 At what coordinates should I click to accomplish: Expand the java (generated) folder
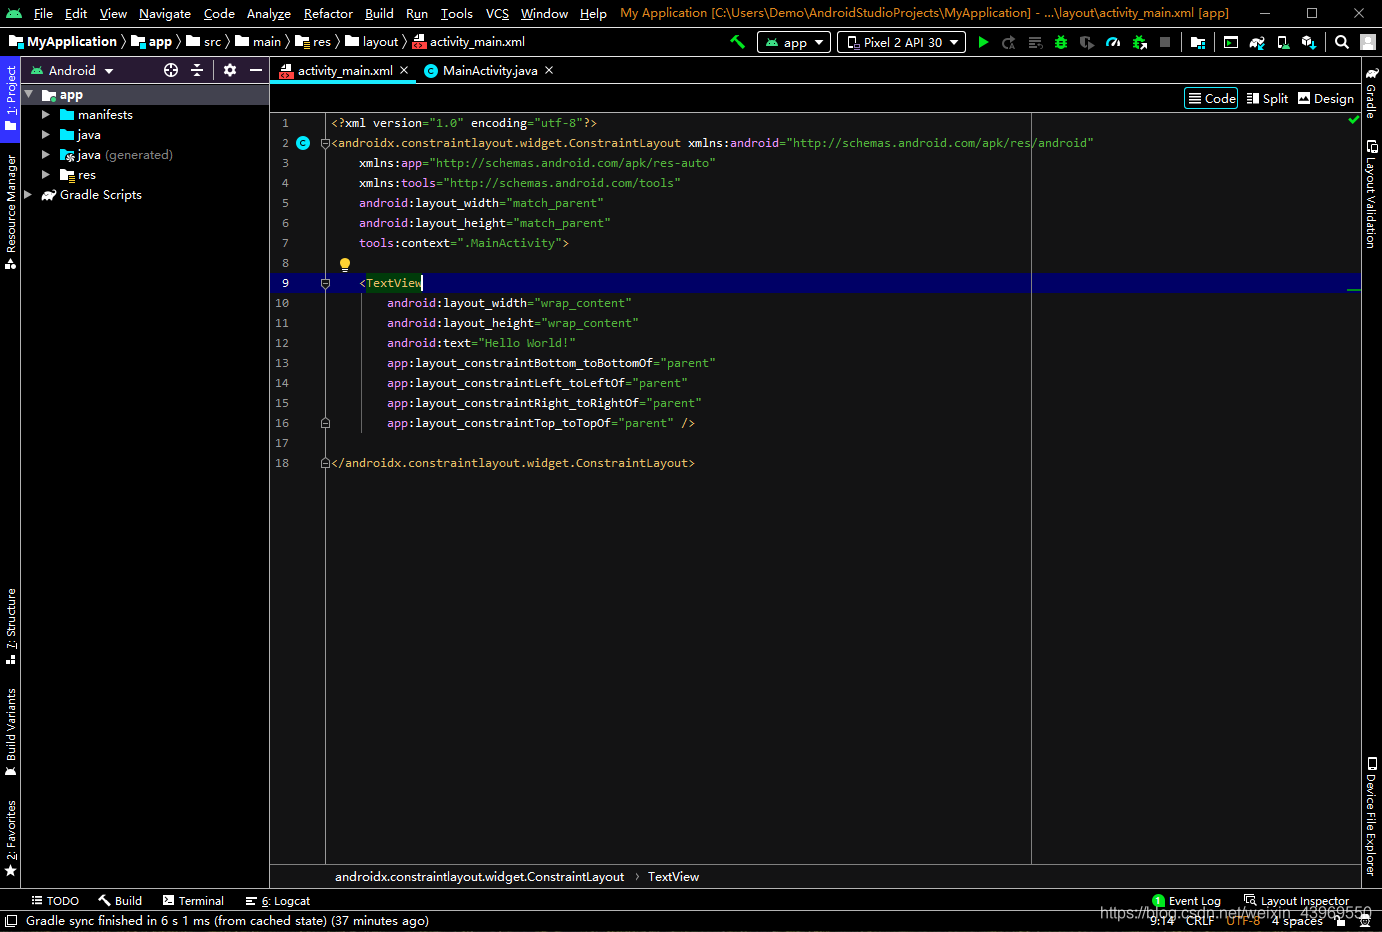(x=46, y=155)
